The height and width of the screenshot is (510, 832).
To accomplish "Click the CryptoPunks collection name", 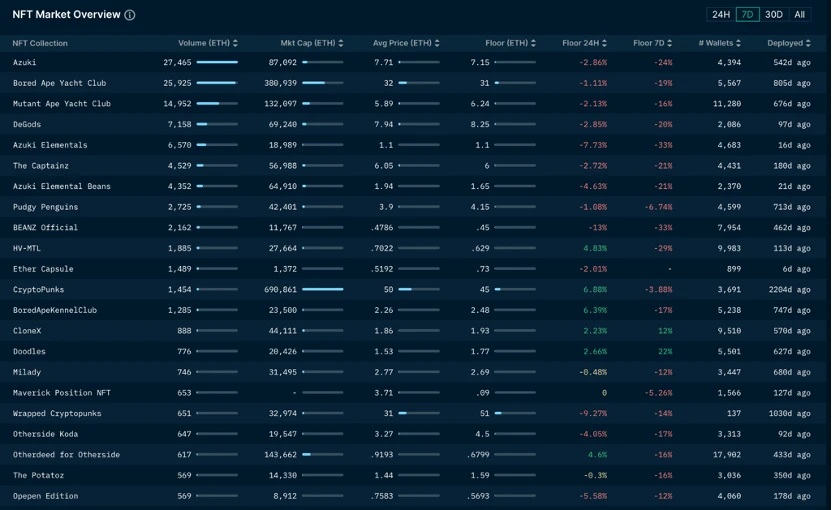I will pos(38,289).
